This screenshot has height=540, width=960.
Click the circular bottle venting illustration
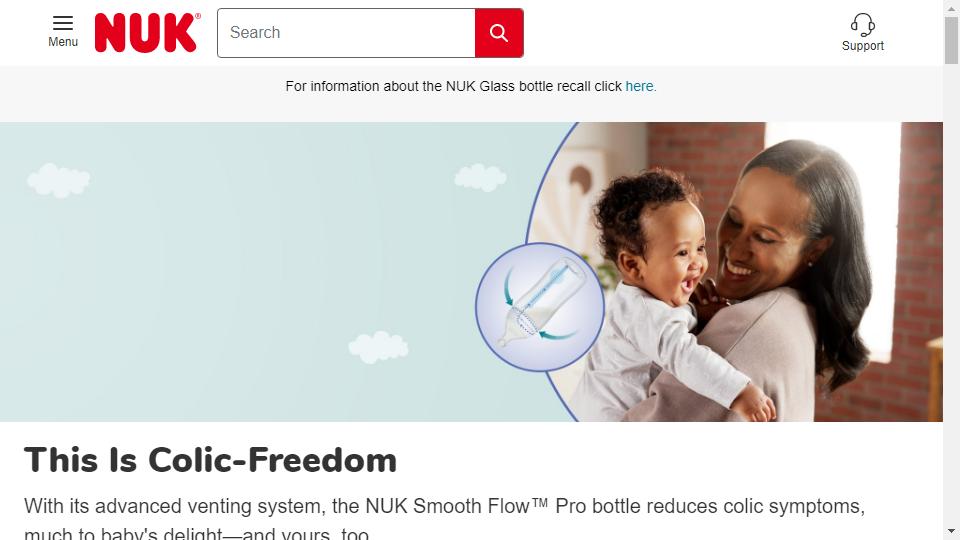point(540,307)
